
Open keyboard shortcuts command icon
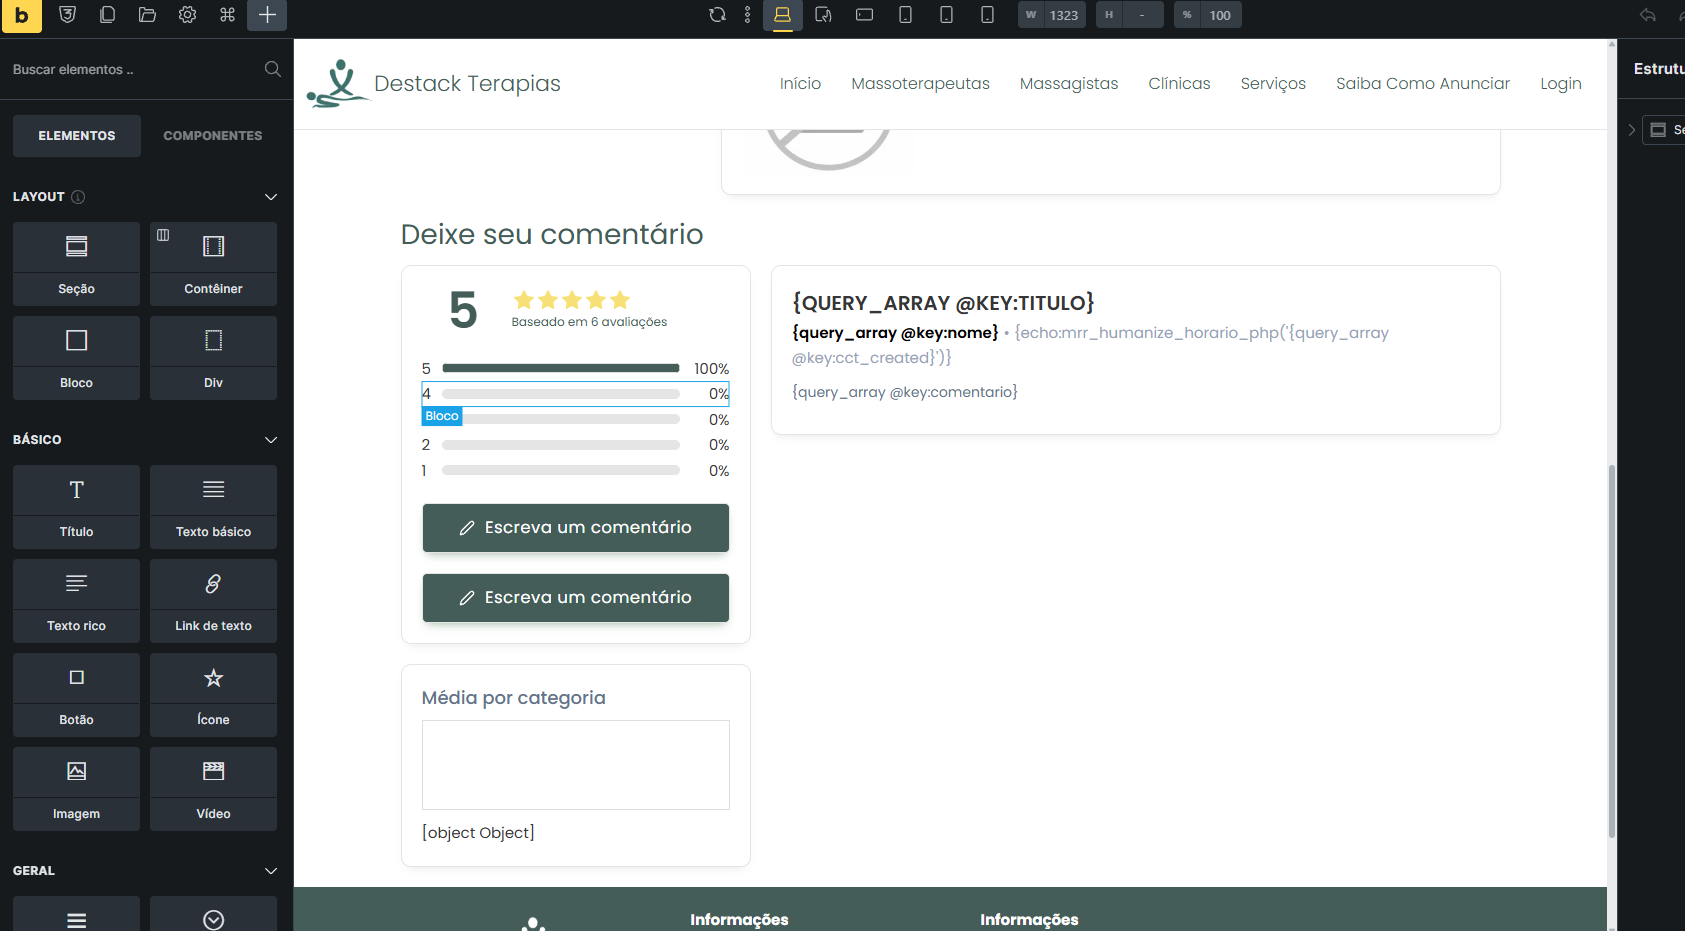point(227,15)
